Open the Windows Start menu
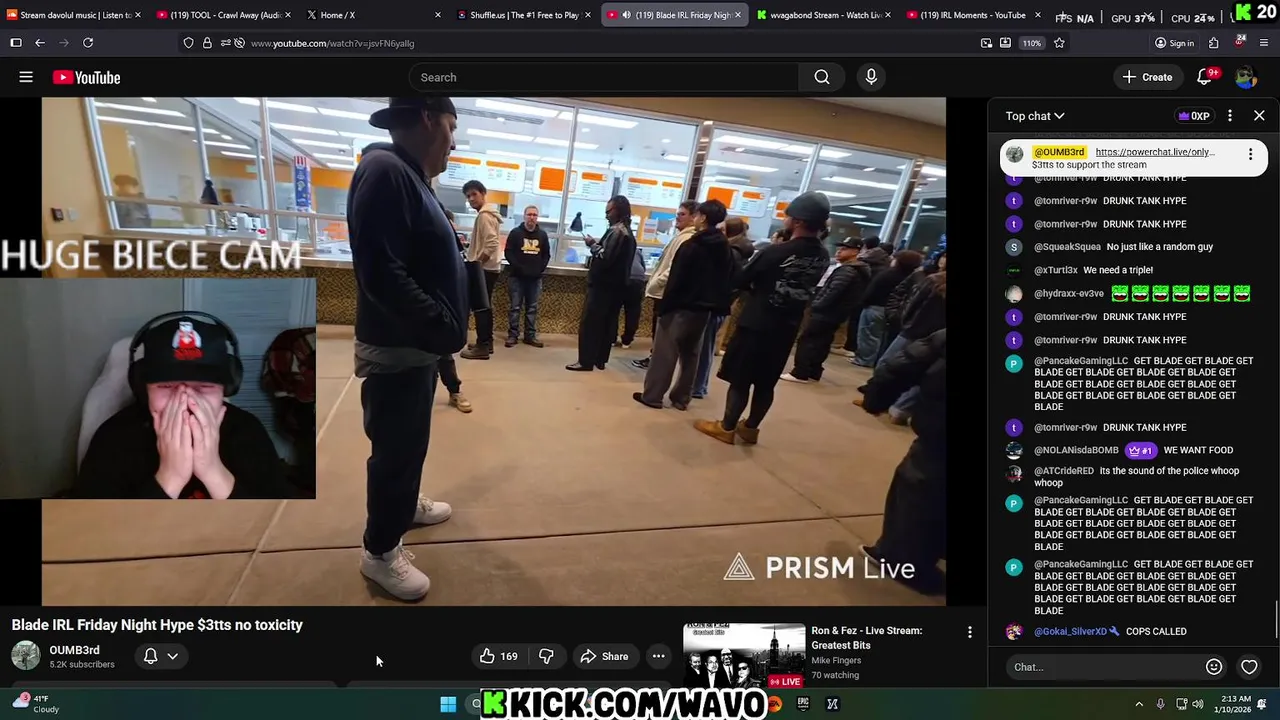The width and height of the screenshot is (1280, 720). pos(448,704)
